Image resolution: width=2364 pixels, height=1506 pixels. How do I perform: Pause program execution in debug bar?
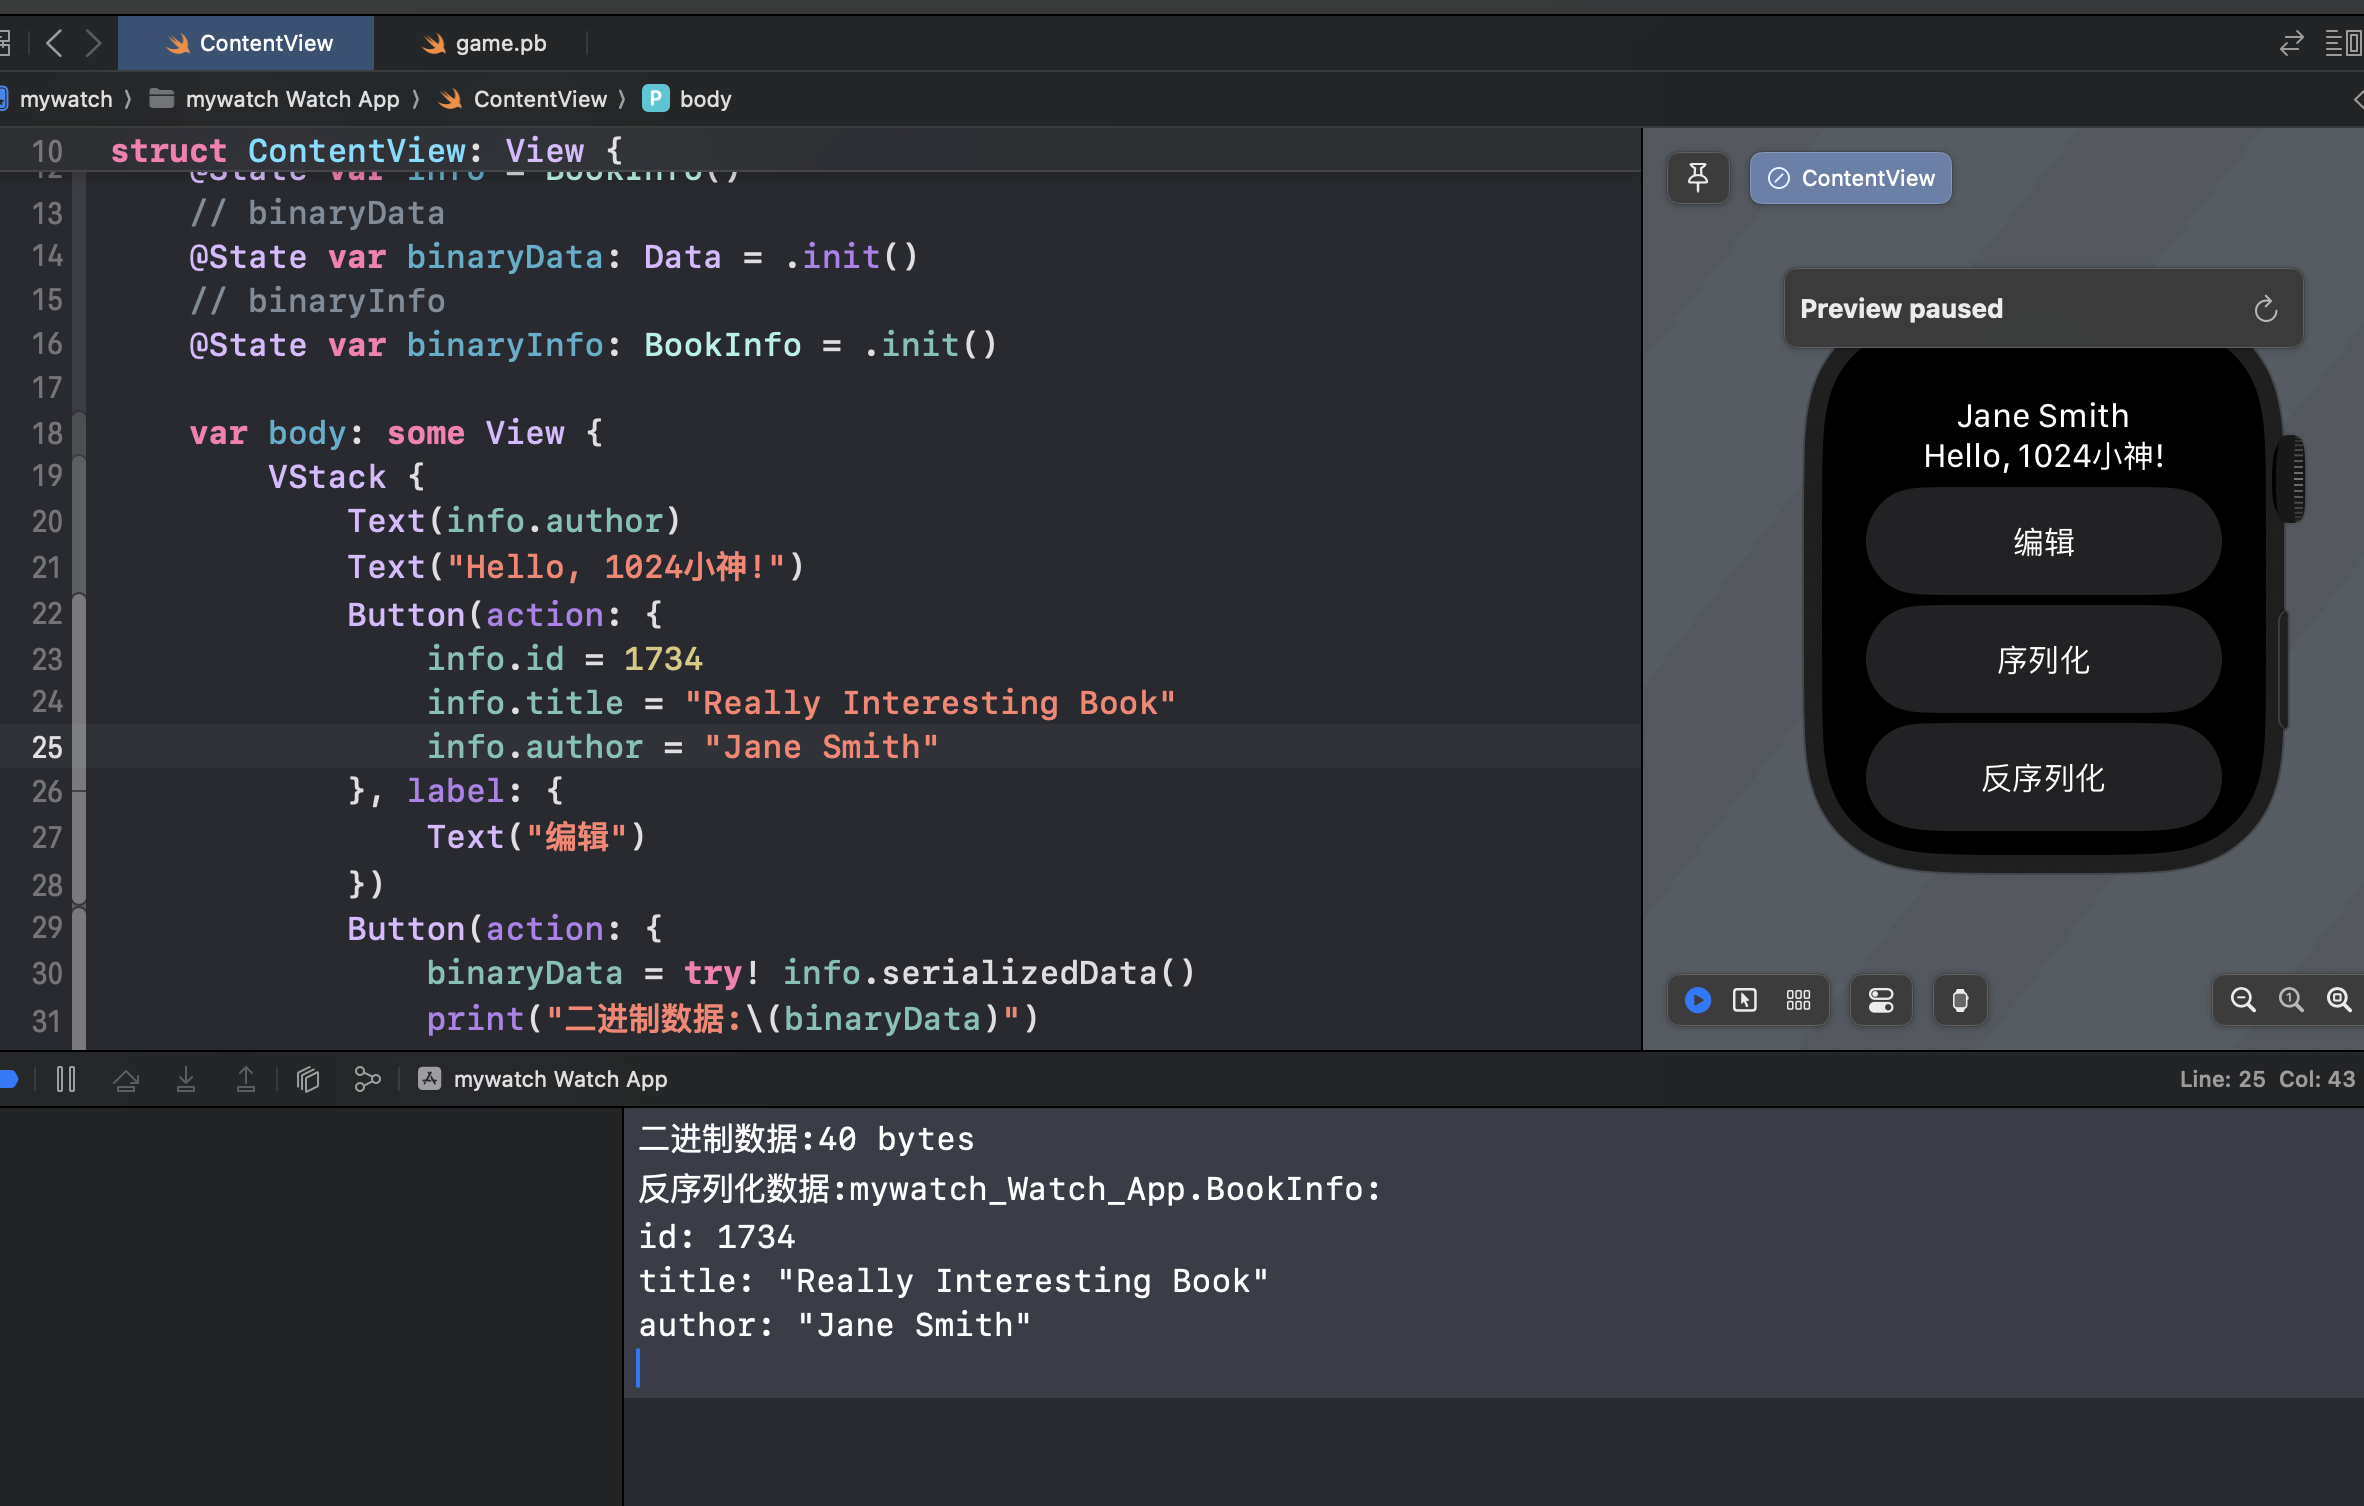point(66,1079)
